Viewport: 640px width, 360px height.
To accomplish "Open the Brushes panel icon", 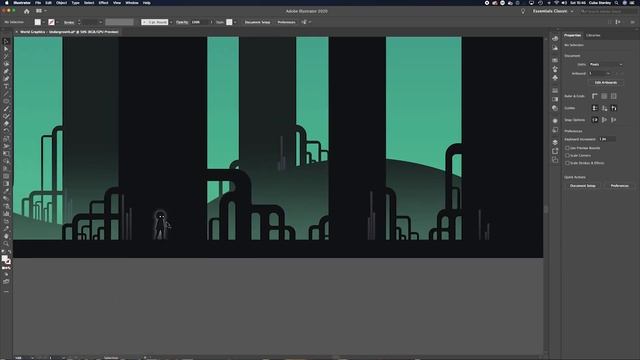I will (x=555, y=69).
